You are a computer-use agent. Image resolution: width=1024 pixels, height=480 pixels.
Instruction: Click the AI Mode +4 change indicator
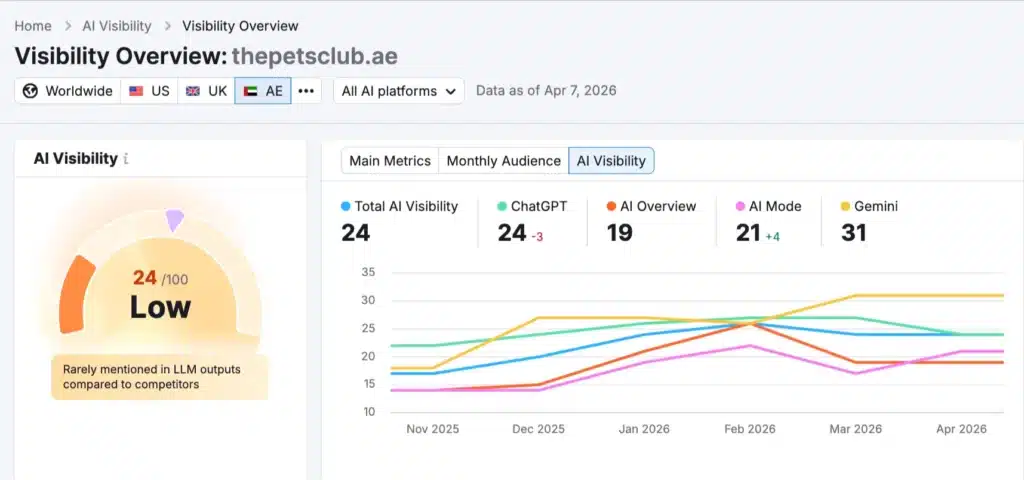[773, 236]
